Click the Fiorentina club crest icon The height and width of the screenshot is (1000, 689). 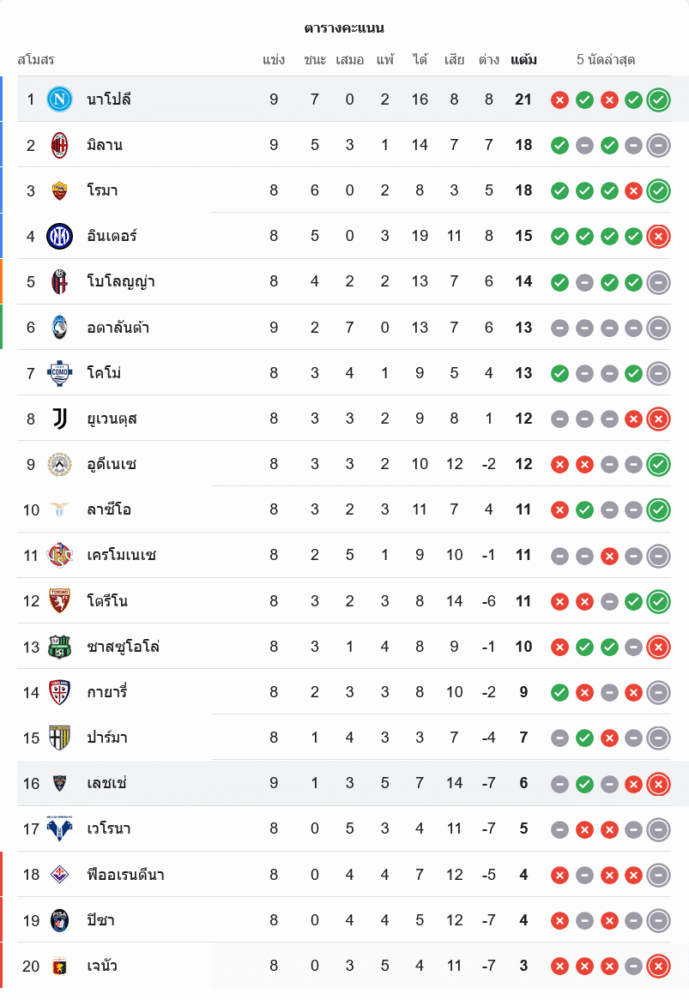[x=60, y=875]
